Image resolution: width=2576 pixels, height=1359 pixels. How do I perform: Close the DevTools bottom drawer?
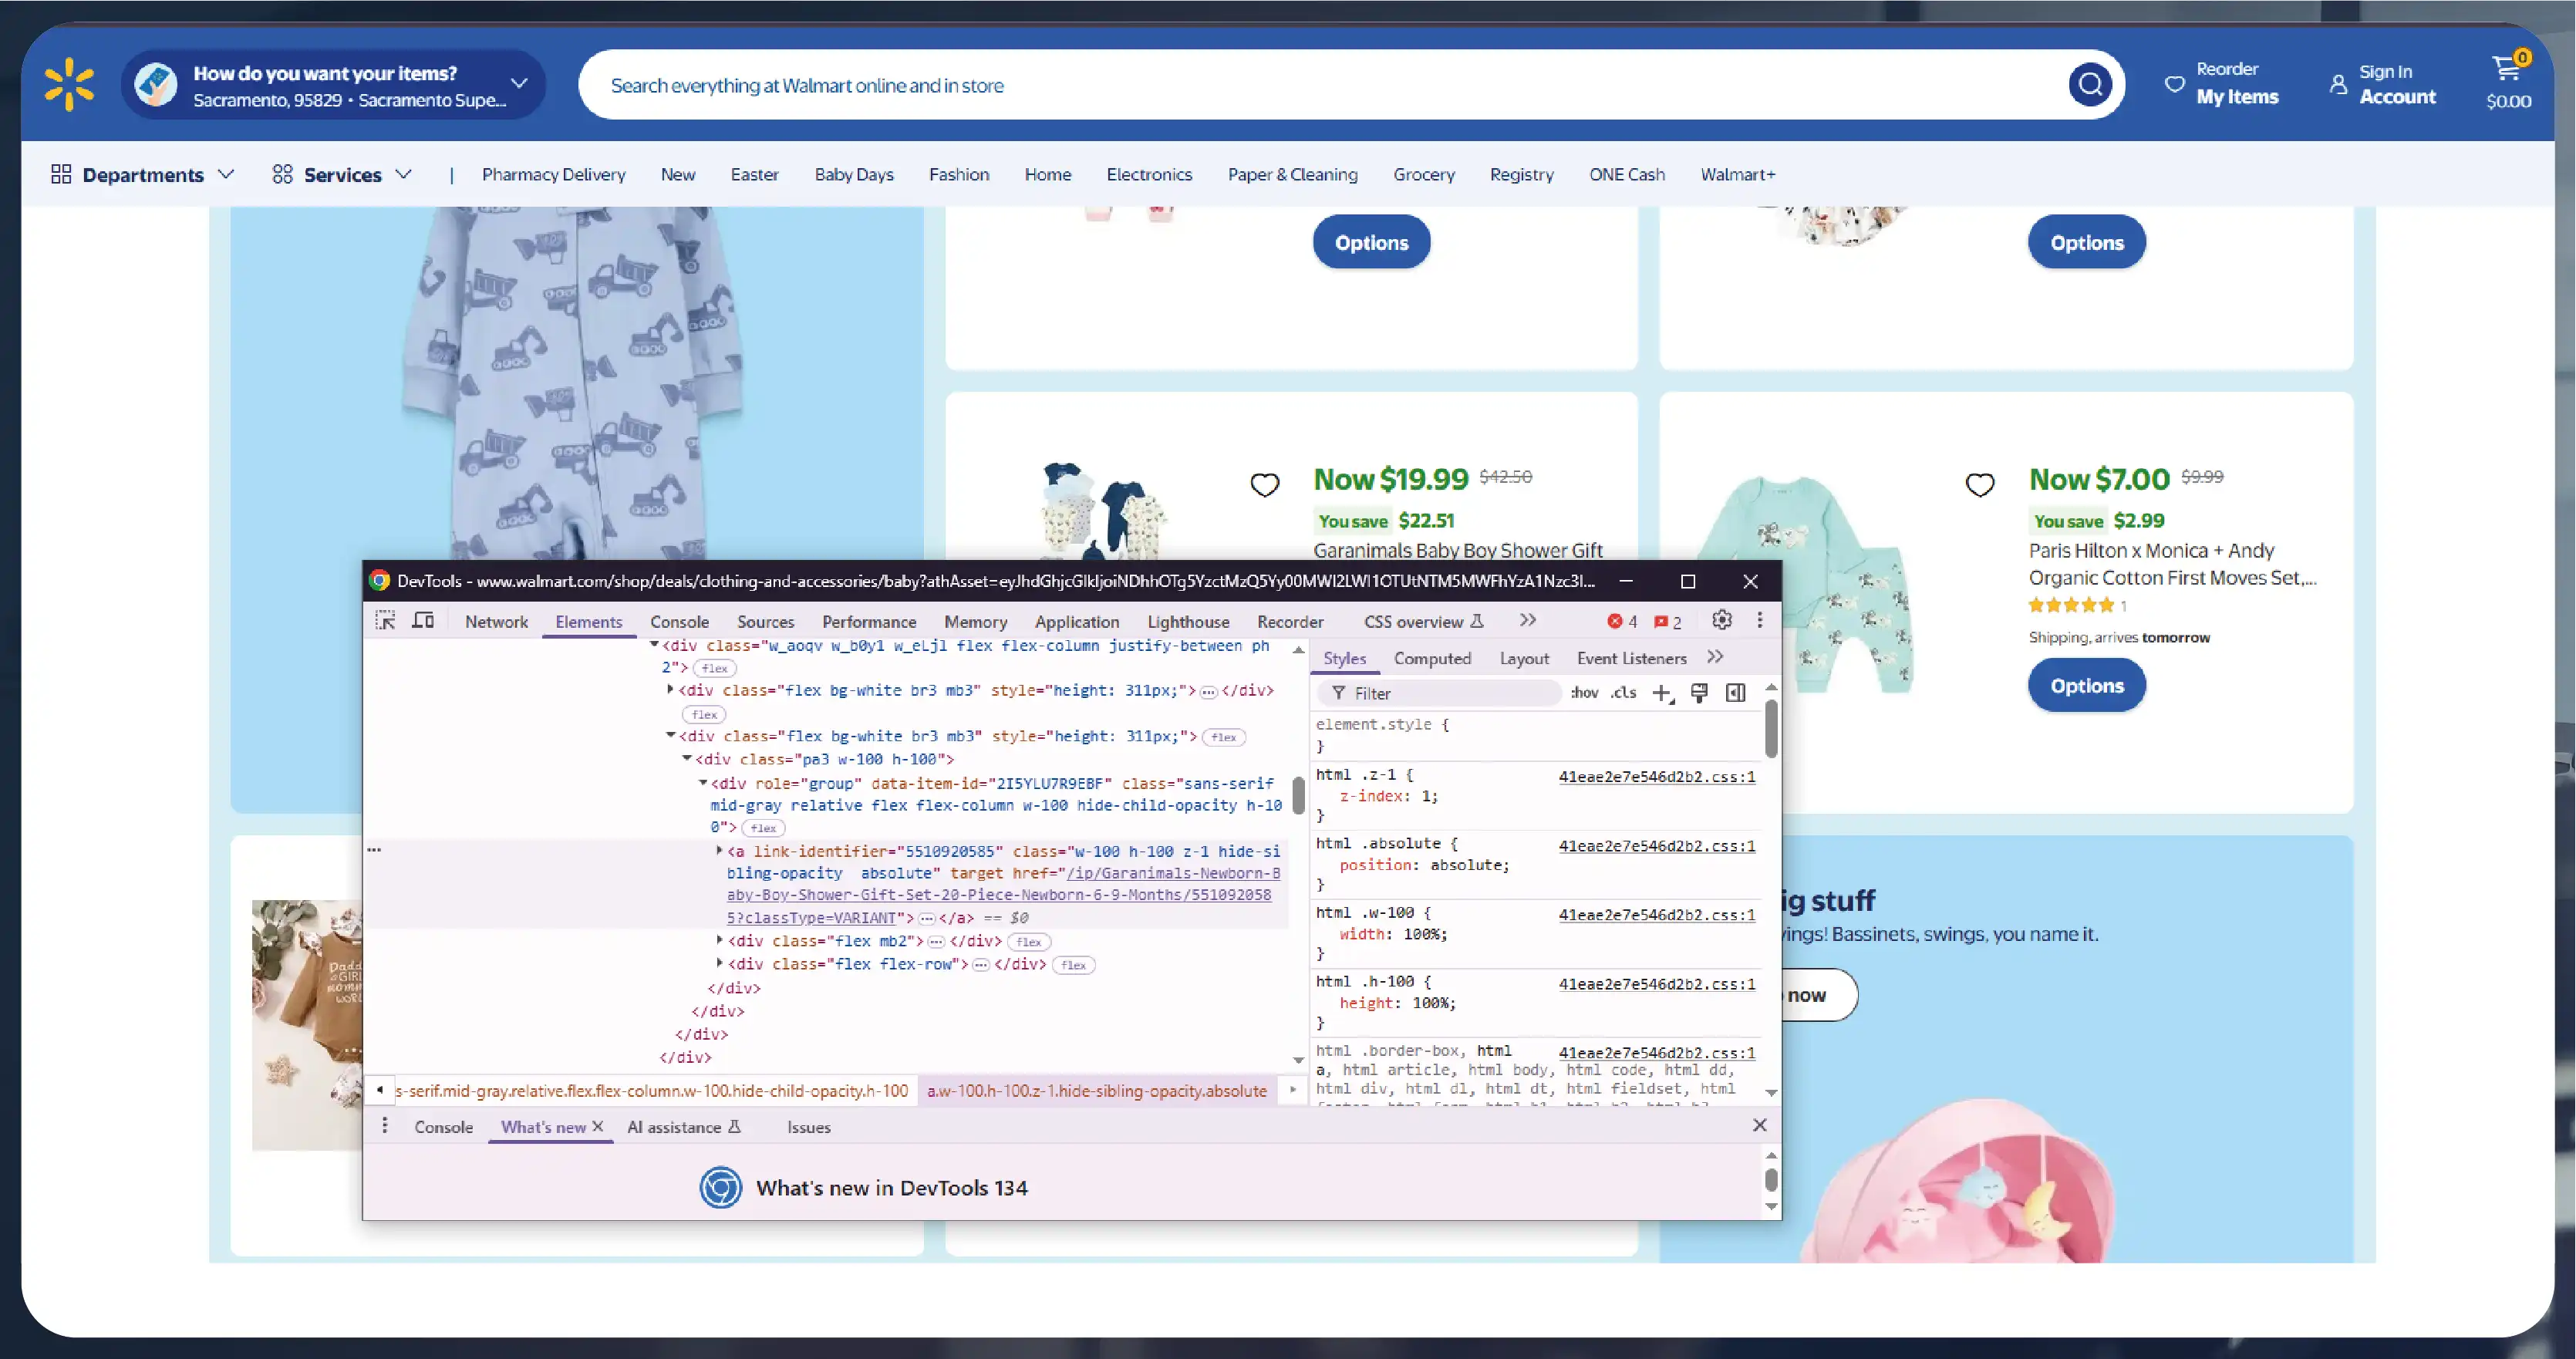1760,1125
